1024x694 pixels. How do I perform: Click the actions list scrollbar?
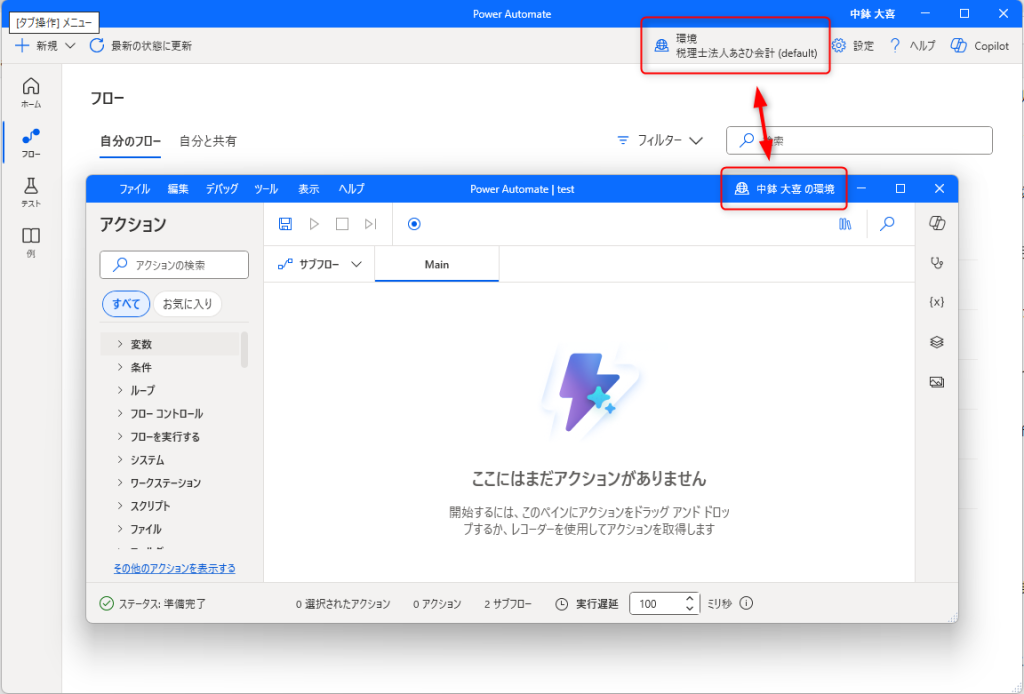pyautogui.click(x=245, y=350)
